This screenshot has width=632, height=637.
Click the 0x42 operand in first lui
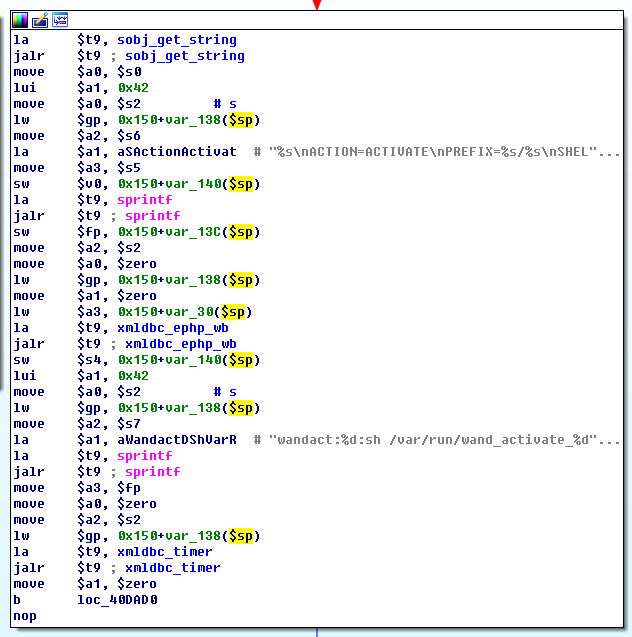pyautogui.click(x=132, y=88)
